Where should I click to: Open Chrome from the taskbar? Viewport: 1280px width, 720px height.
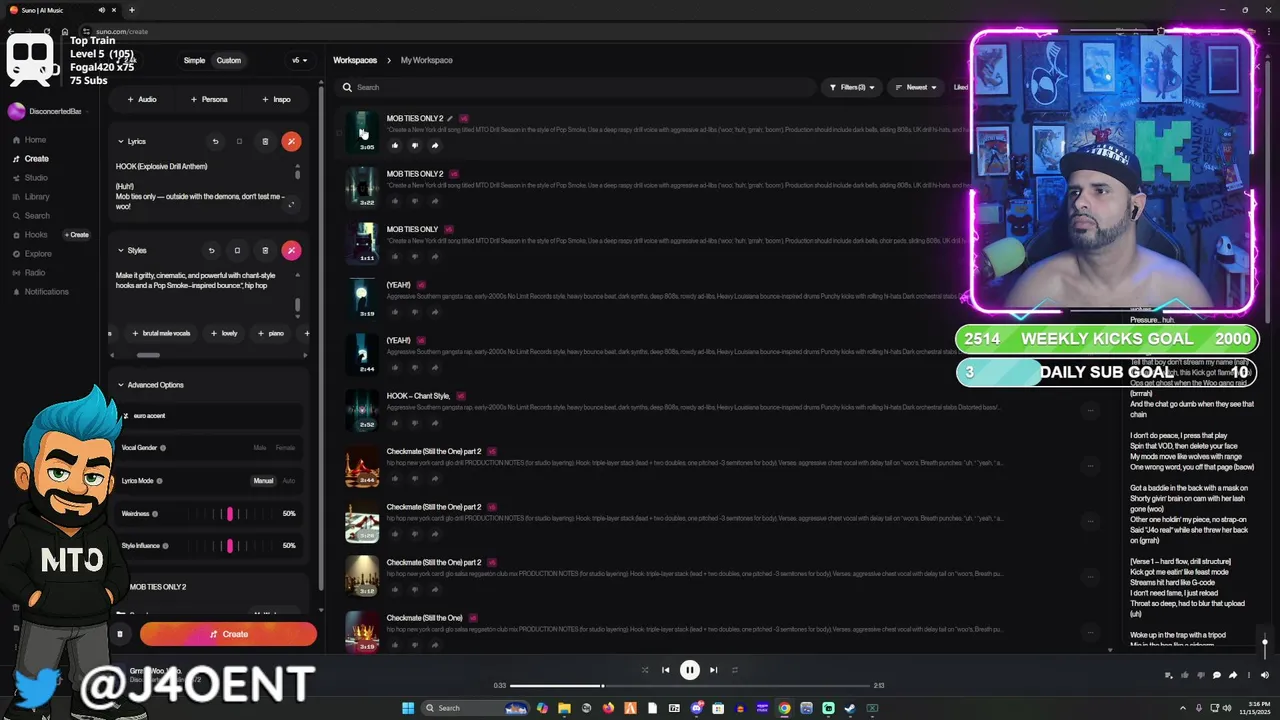[x=784, y=708]
